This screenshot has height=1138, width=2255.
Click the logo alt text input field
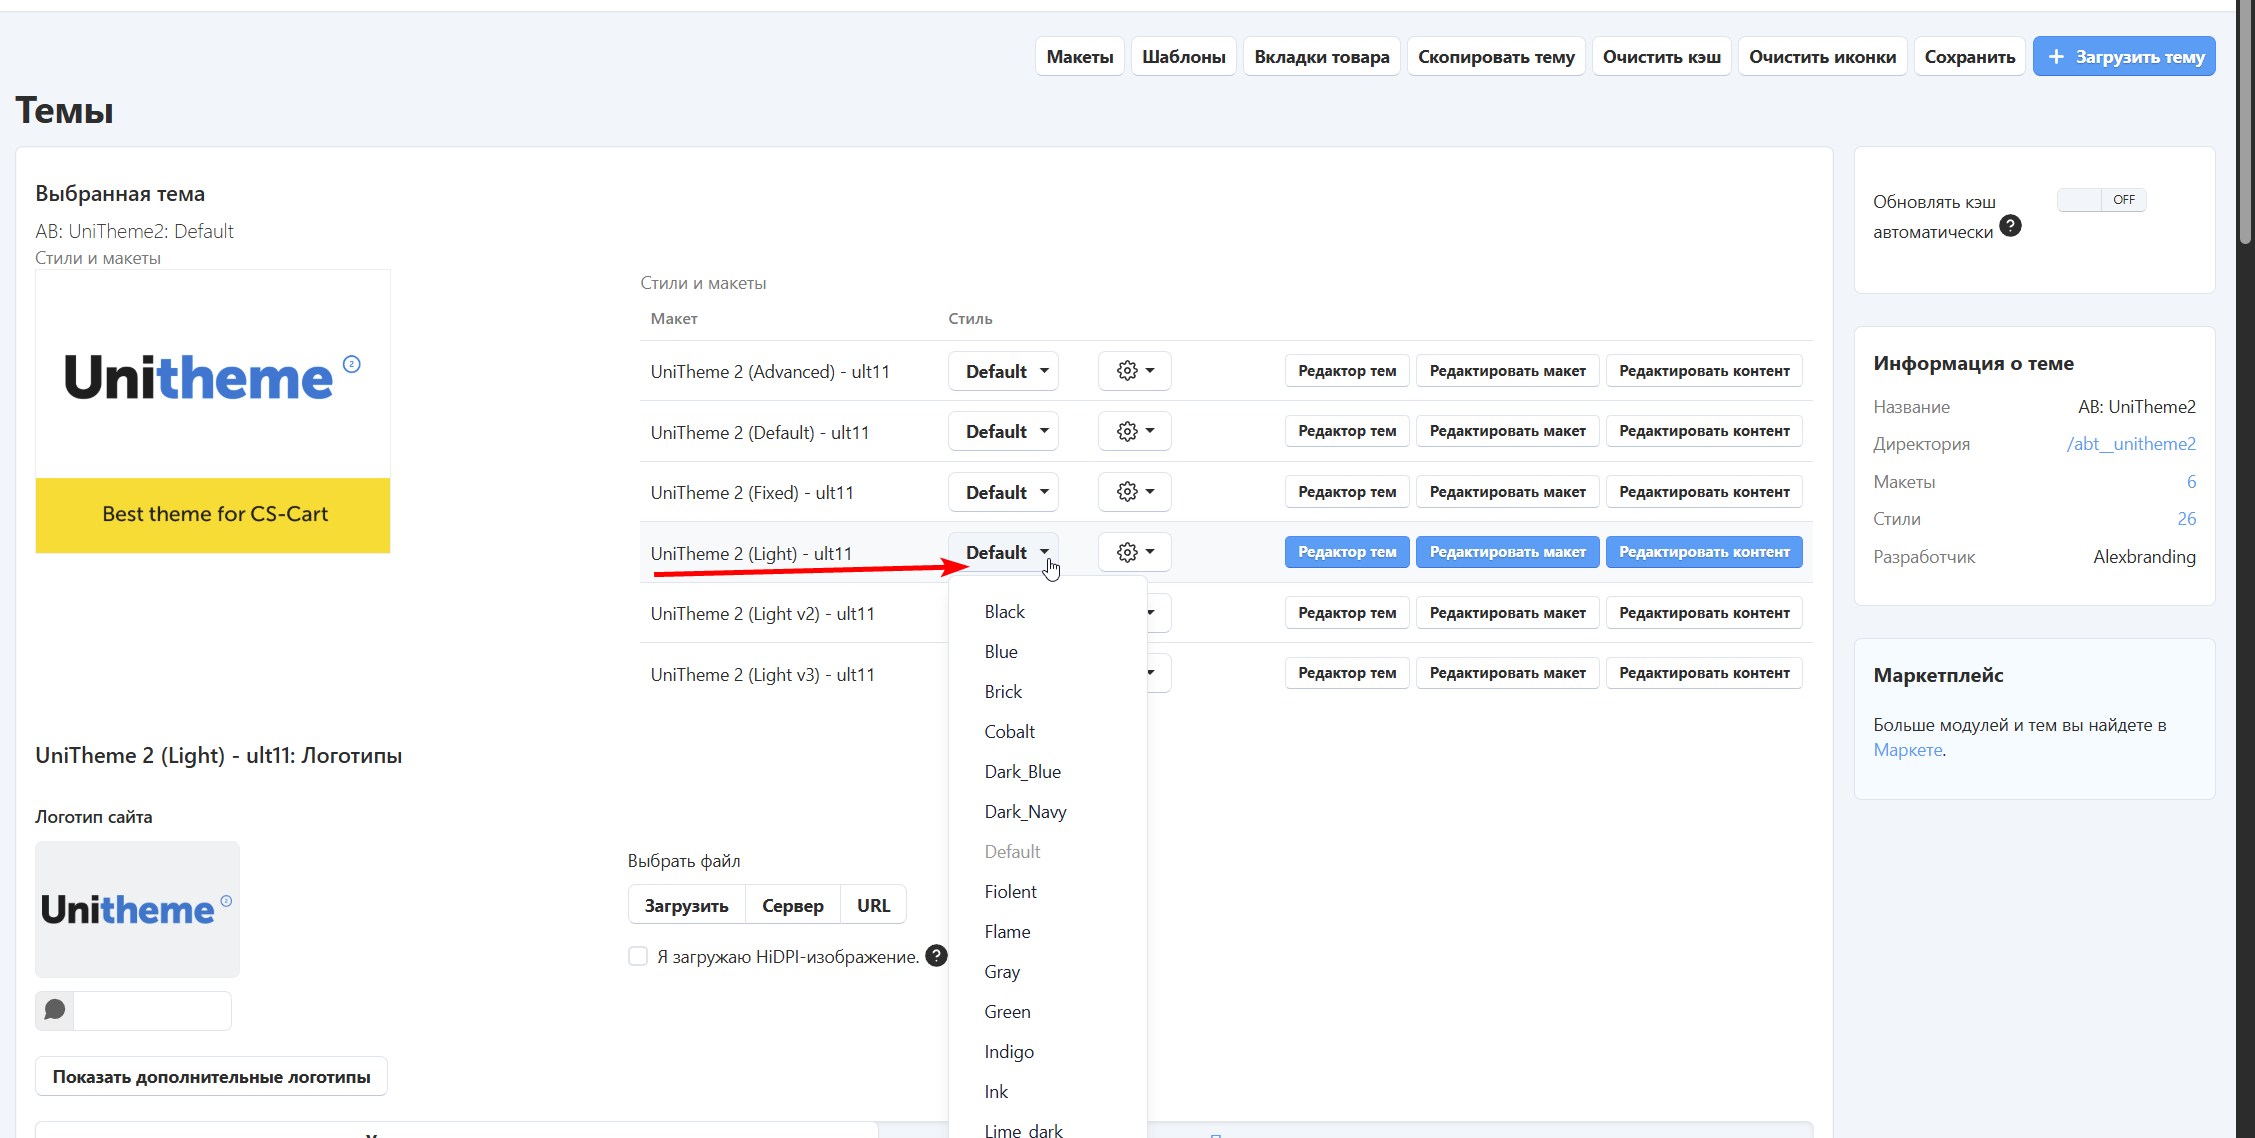[x=152, y=1010]
